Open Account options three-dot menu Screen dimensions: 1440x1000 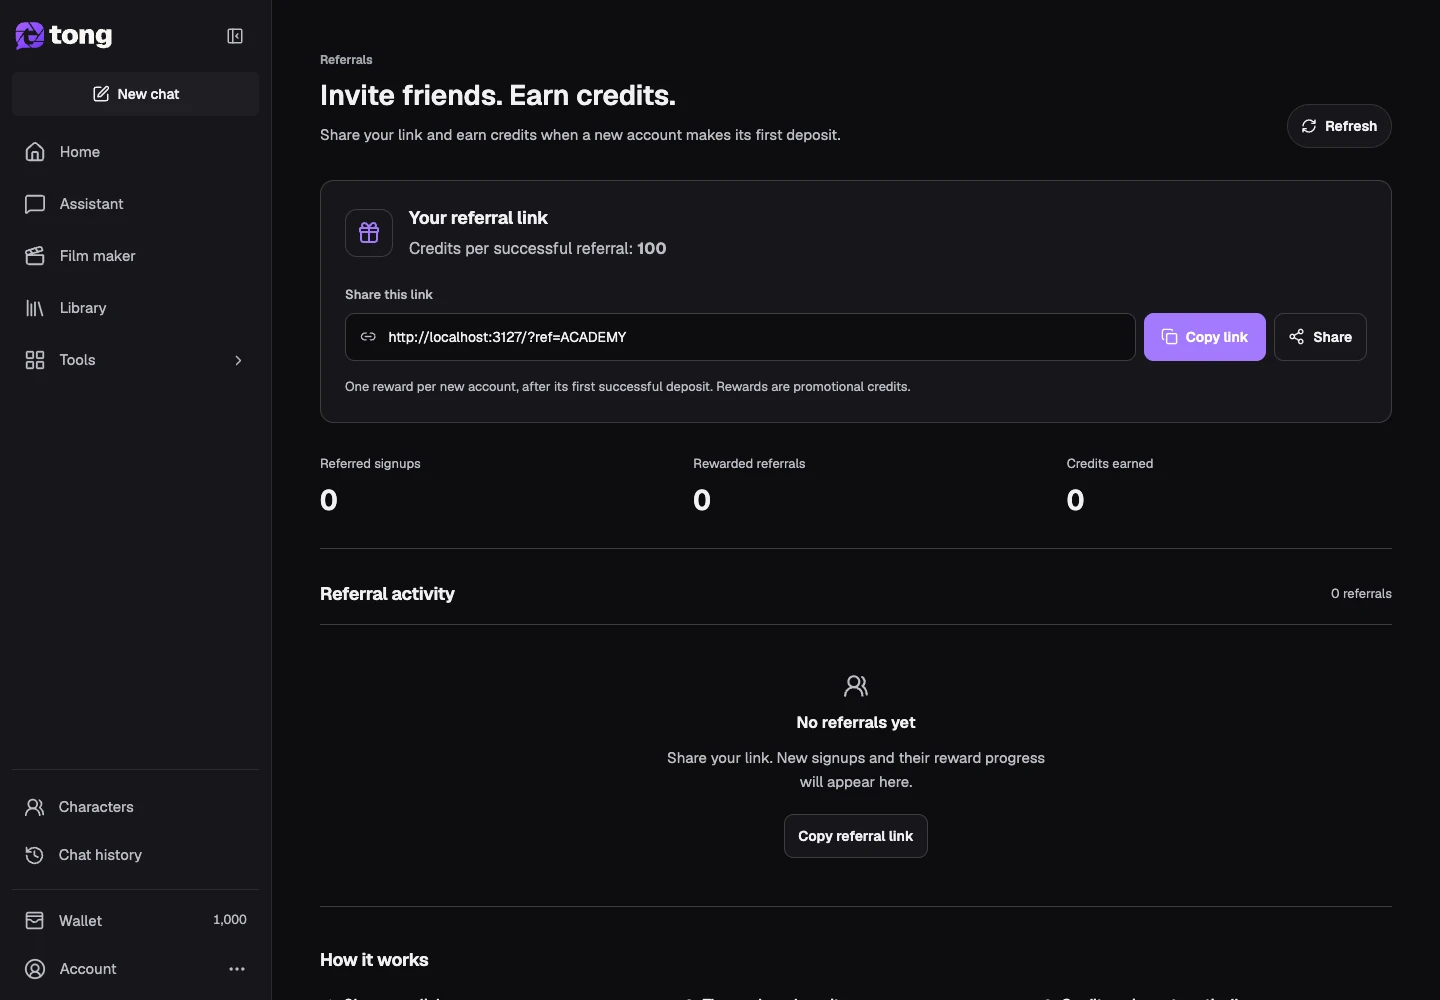tap(237, 969)
